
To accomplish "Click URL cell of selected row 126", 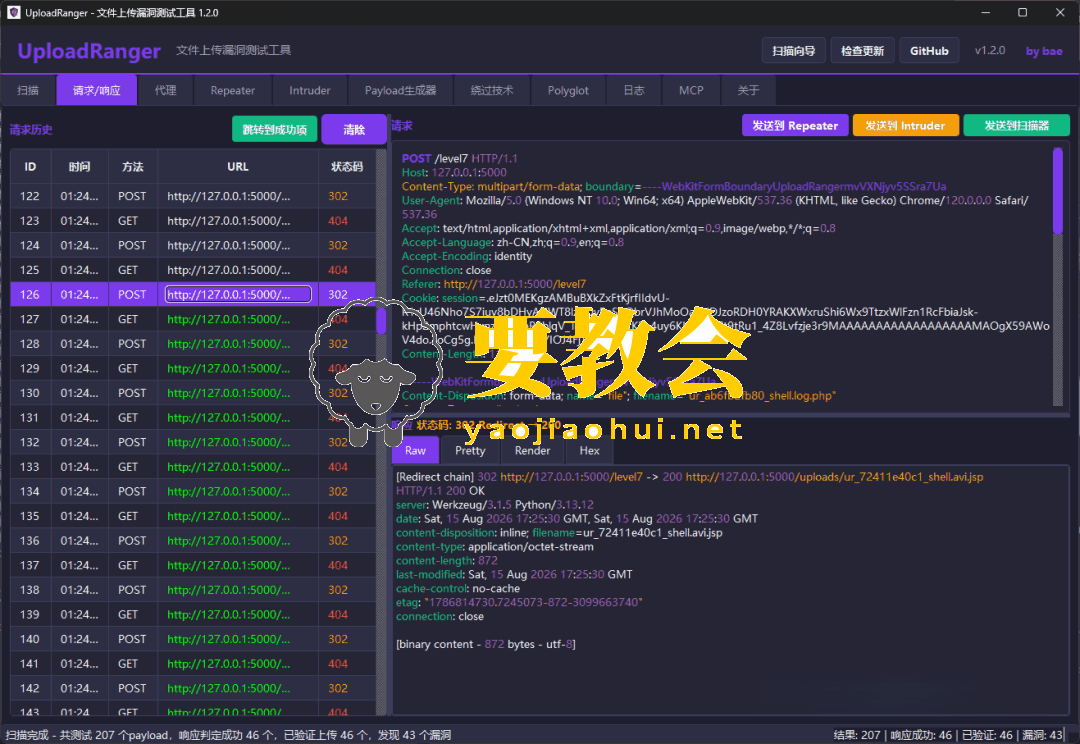I will click(x=238, y=295).
